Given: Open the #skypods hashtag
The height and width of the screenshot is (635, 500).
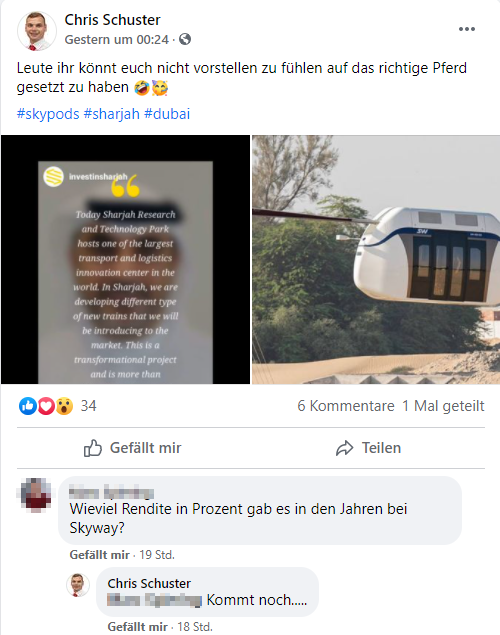Looking at the screenshot, I should 48,114.
